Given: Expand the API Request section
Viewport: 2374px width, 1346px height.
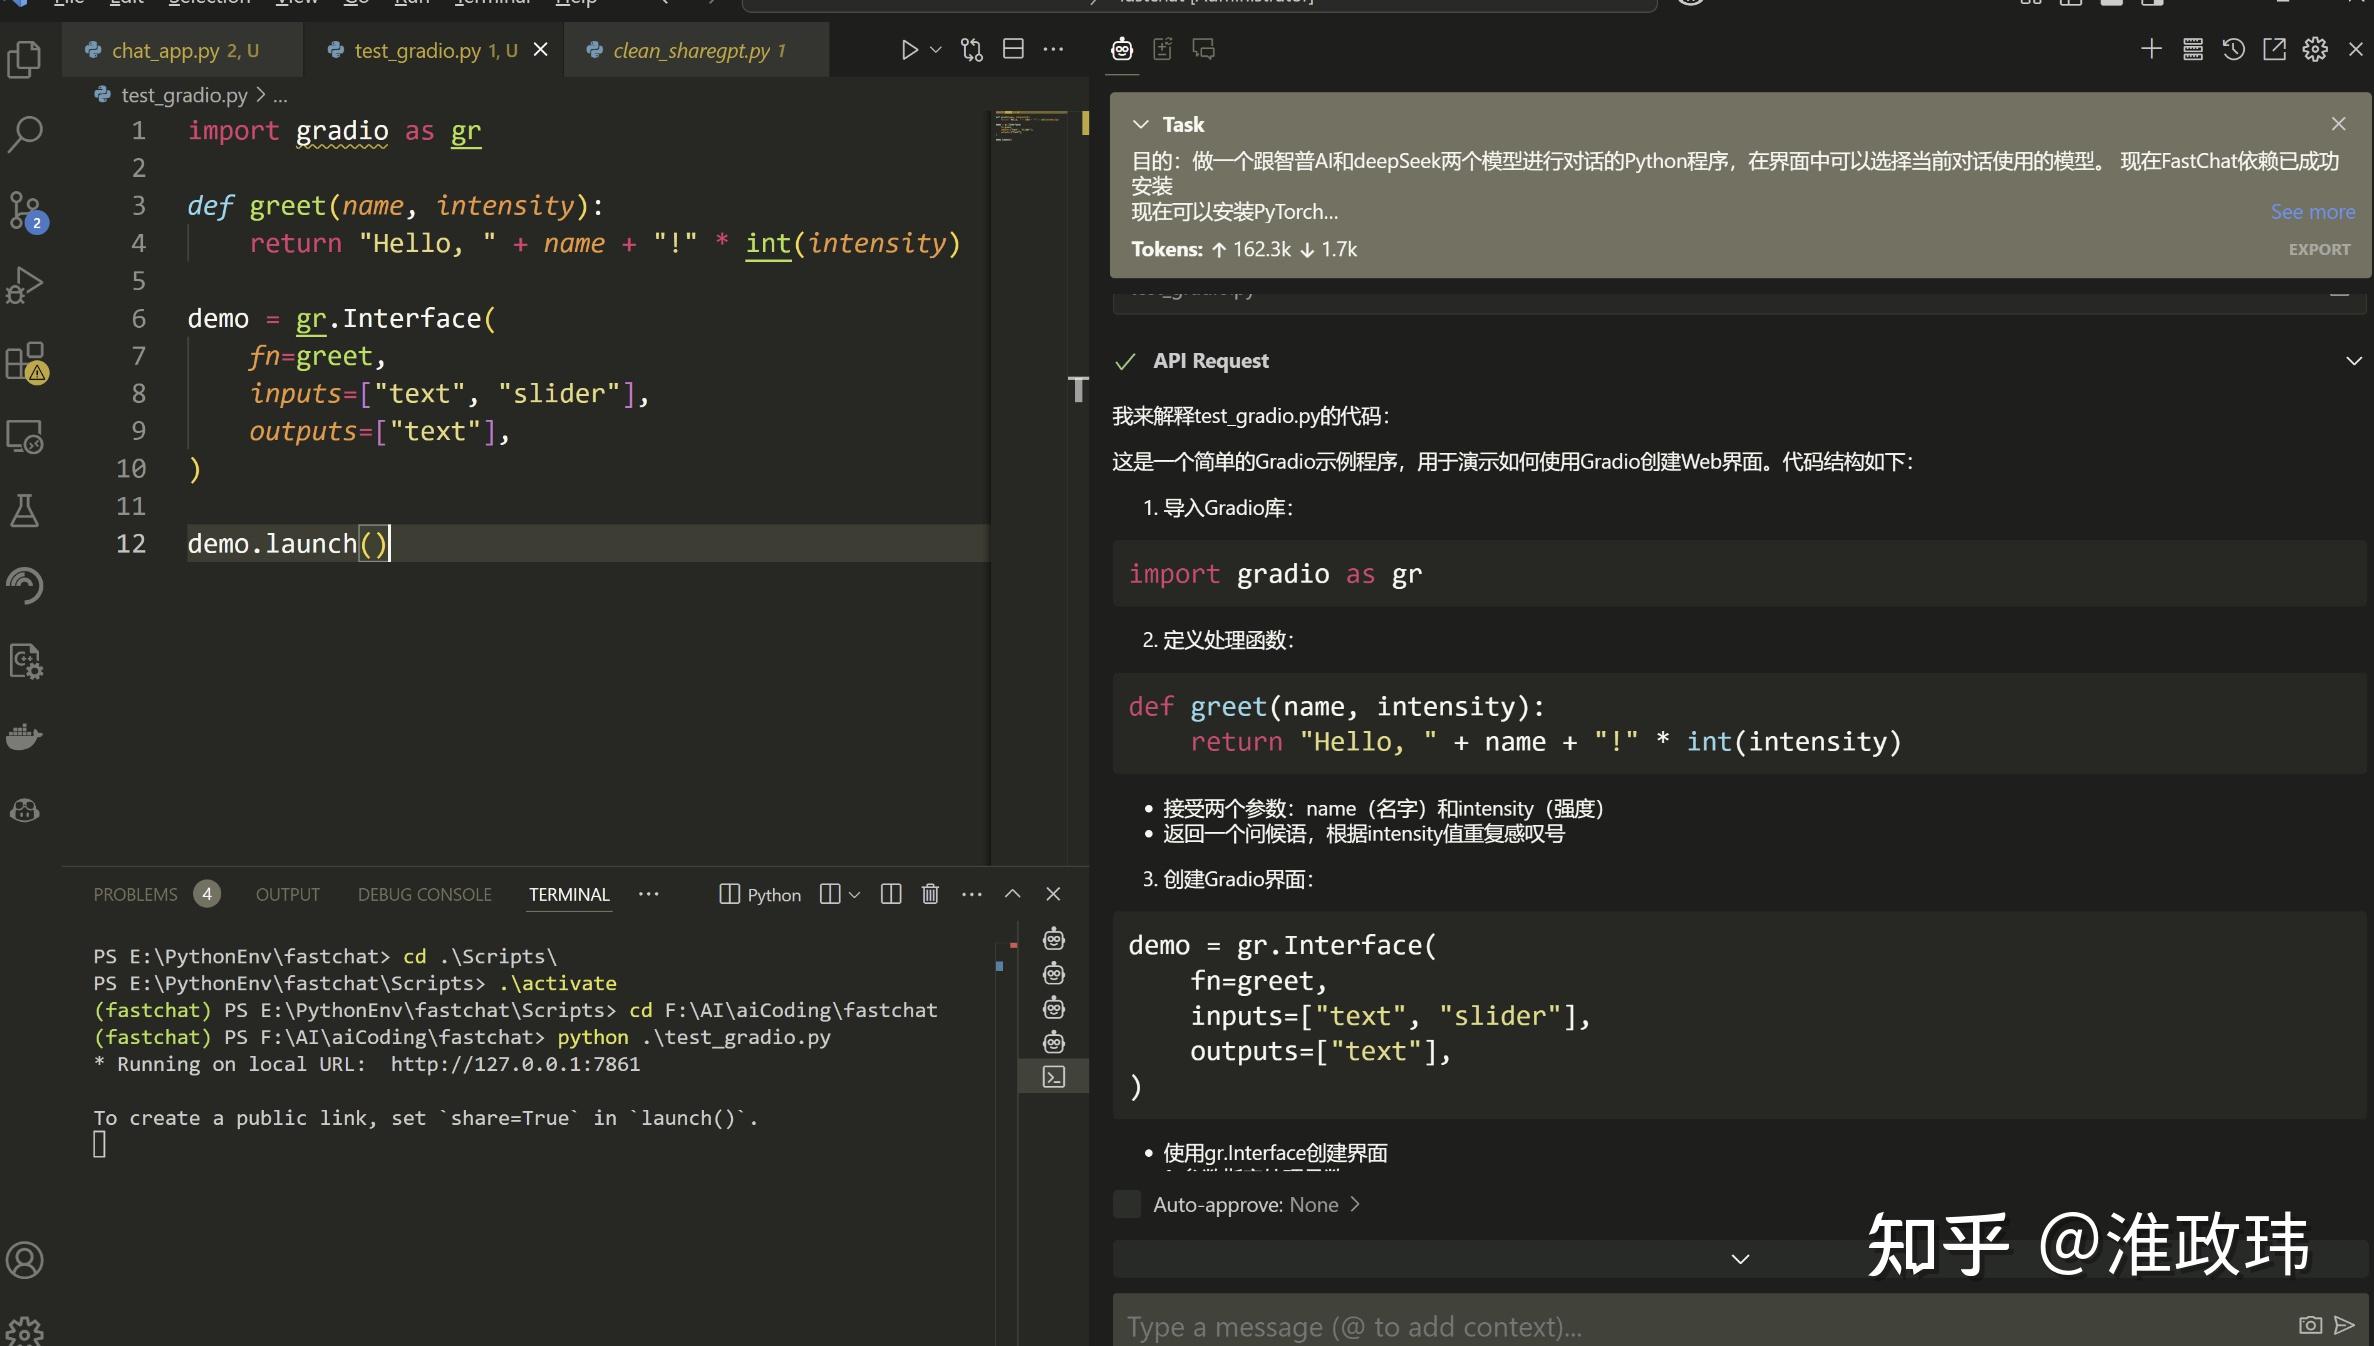Looking at the screenshot, I should pyautogui.click(x=2354, y=361).
